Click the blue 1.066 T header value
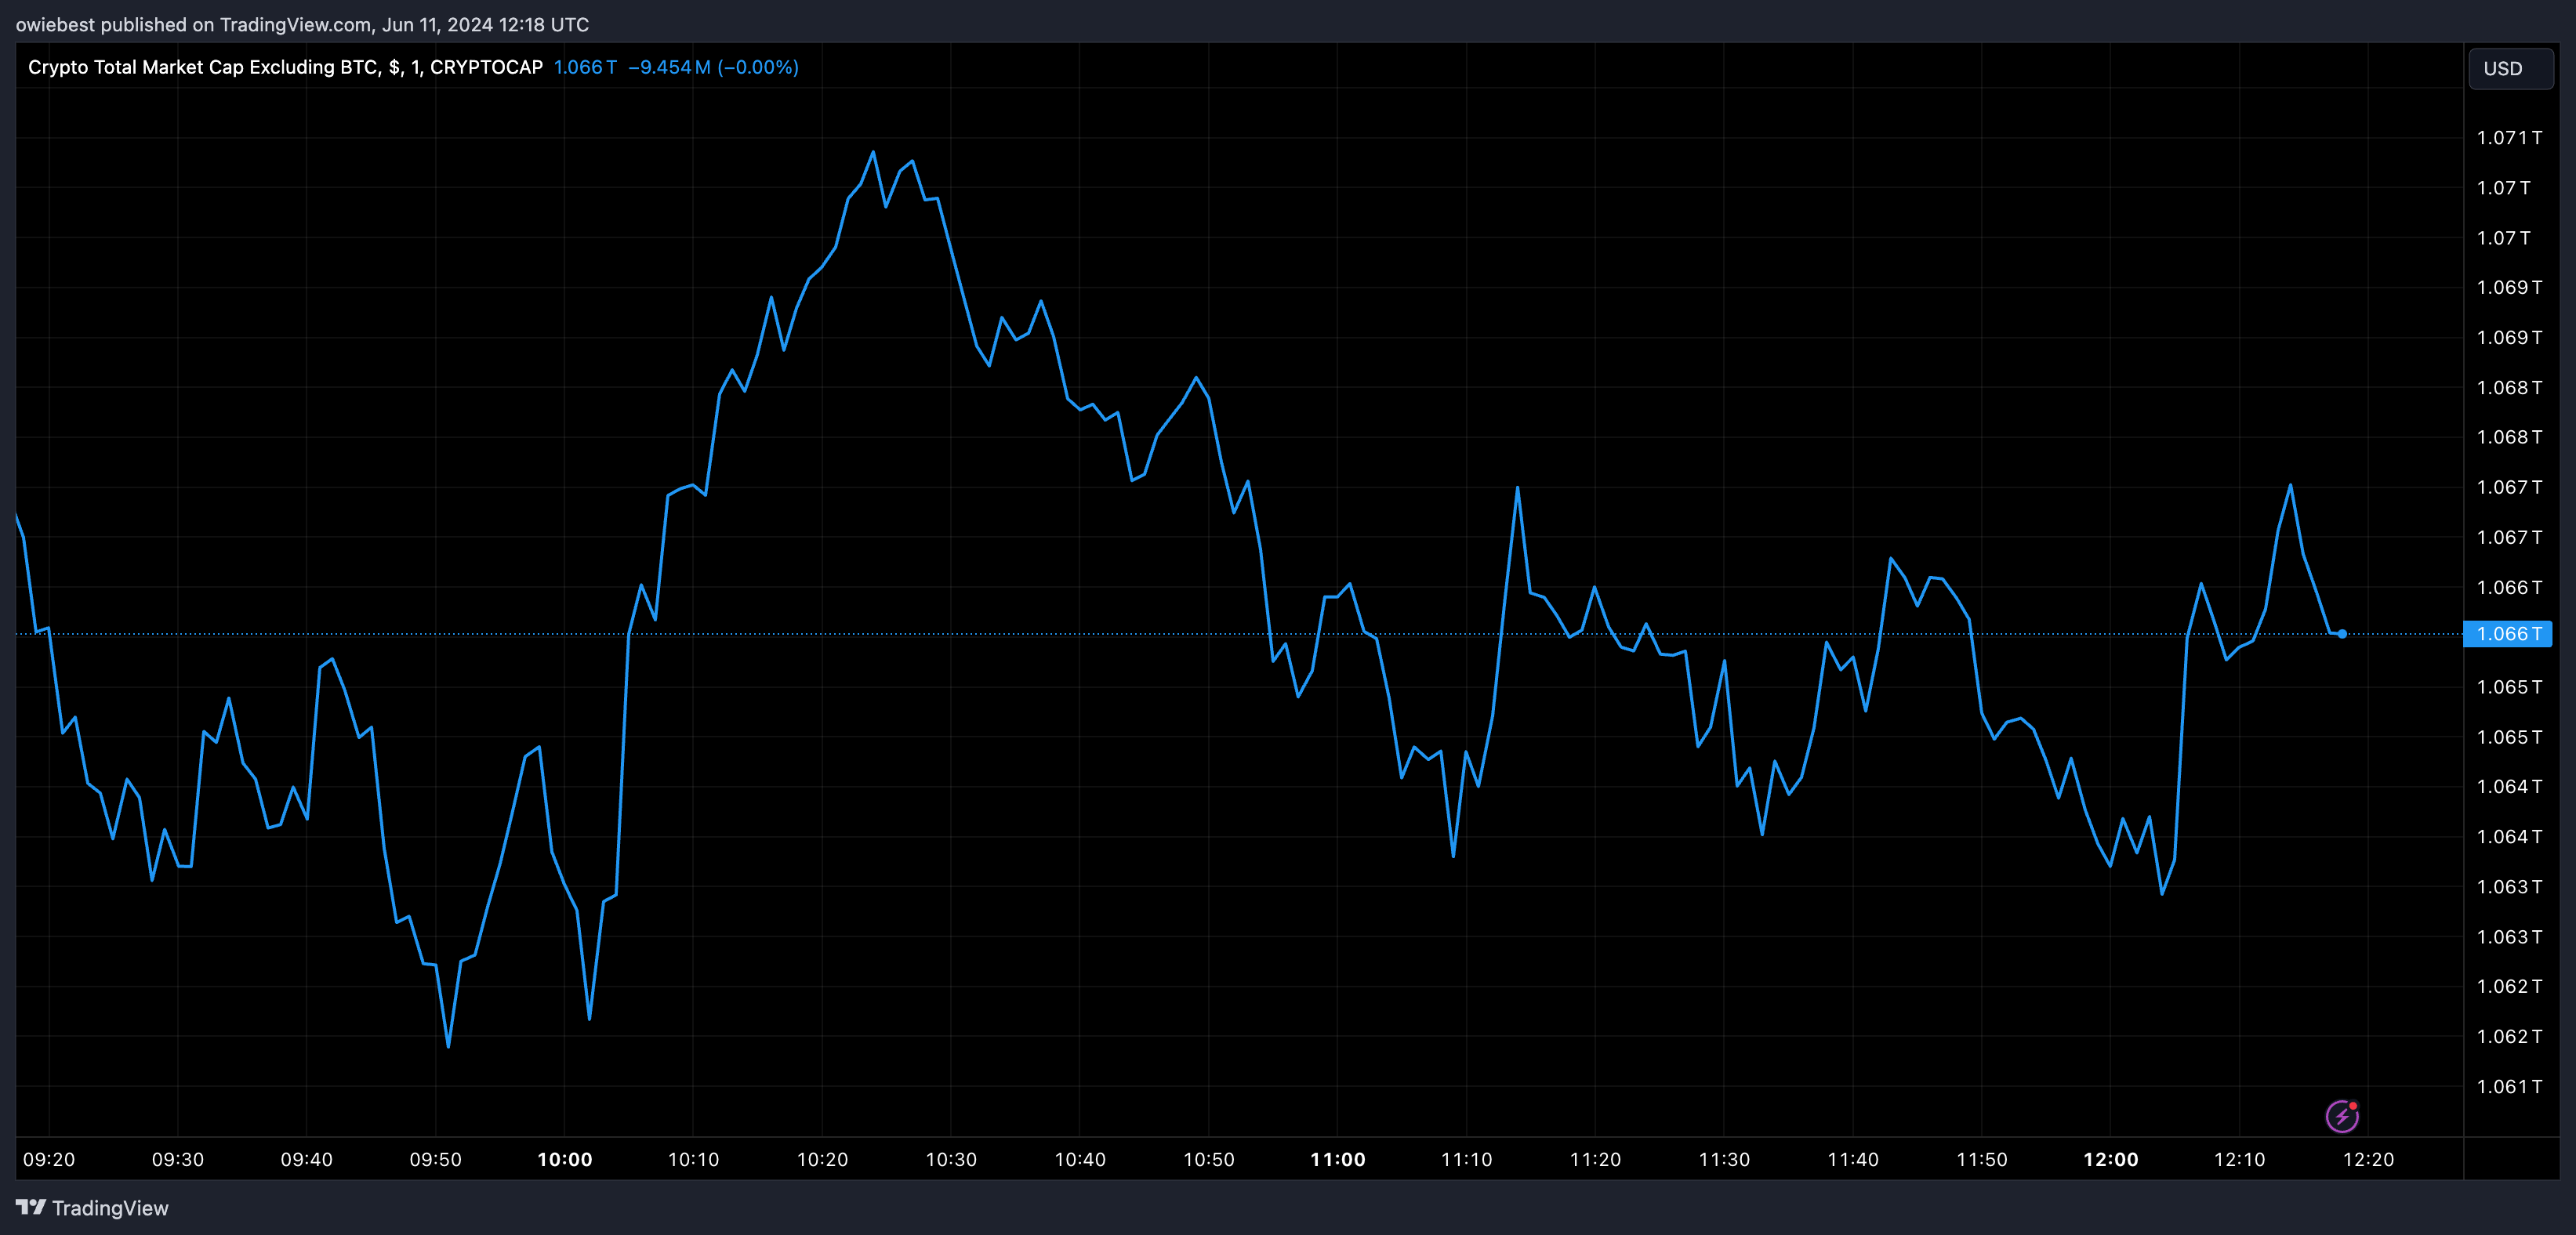The height and width of the screenshot is (1235, 2576). 585,67
